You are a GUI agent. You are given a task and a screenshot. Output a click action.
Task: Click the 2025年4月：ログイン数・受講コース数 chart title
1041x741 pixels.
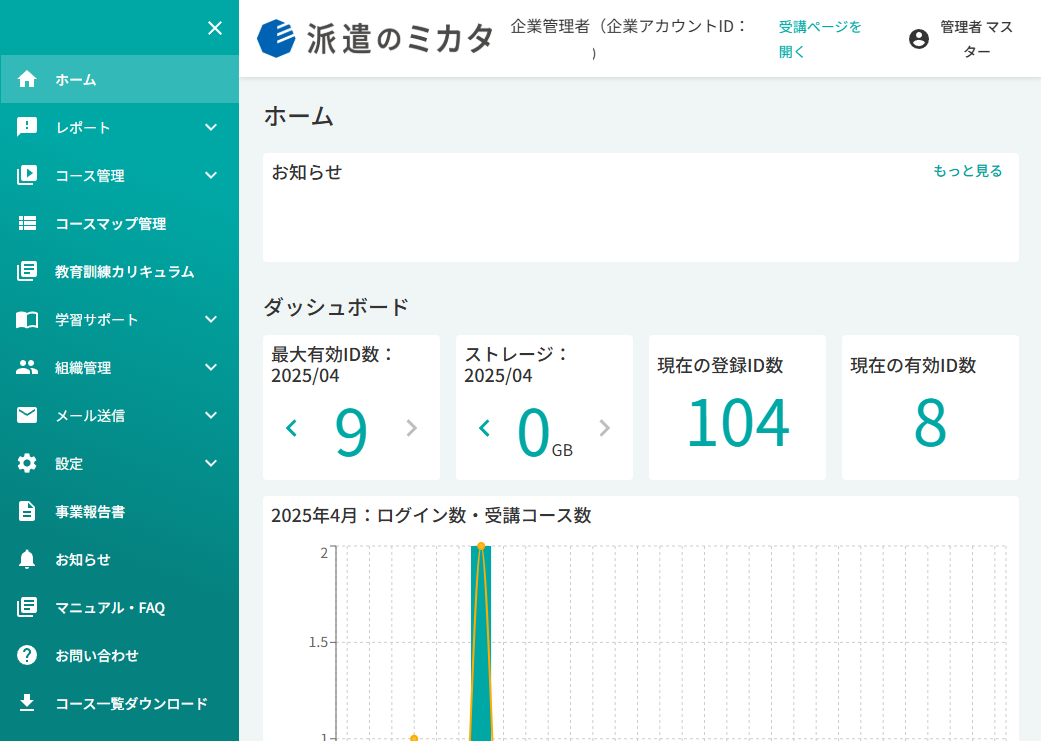point(431,515)
